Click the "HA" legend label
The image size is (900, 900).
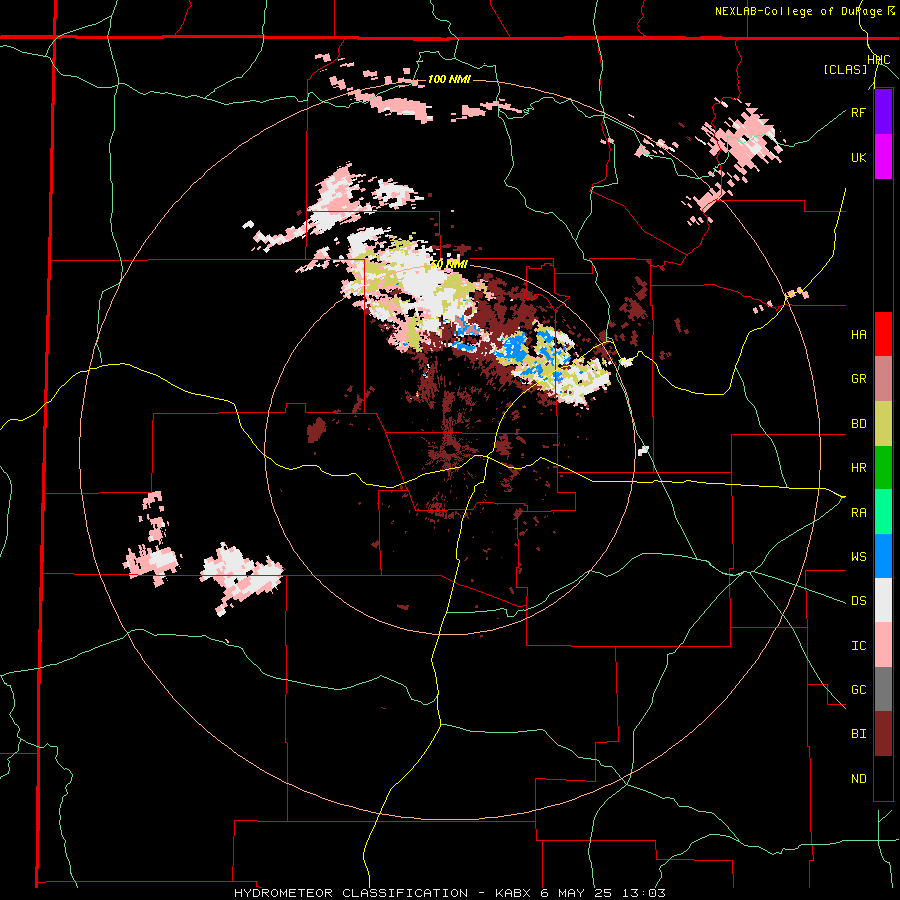(858, 335)
